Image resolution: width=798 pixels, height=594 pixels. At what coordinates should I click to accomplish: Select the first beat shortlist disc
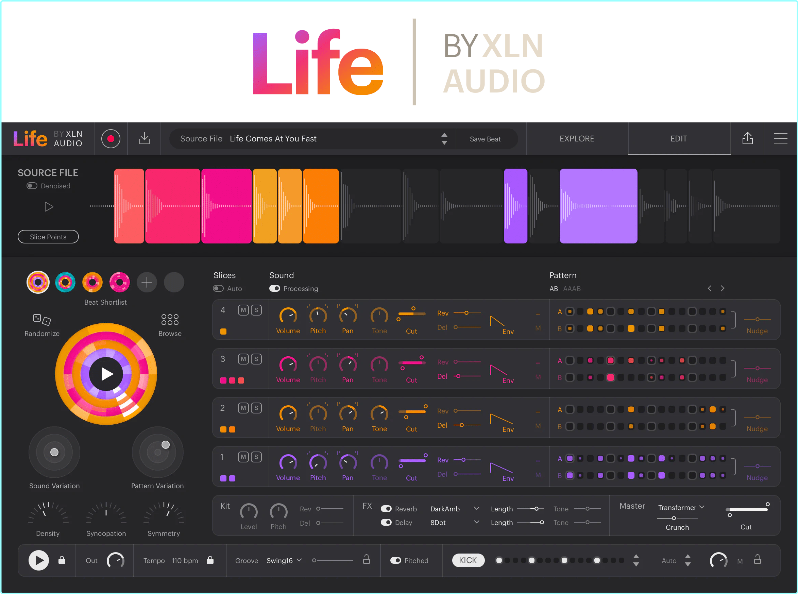(38, 282)
